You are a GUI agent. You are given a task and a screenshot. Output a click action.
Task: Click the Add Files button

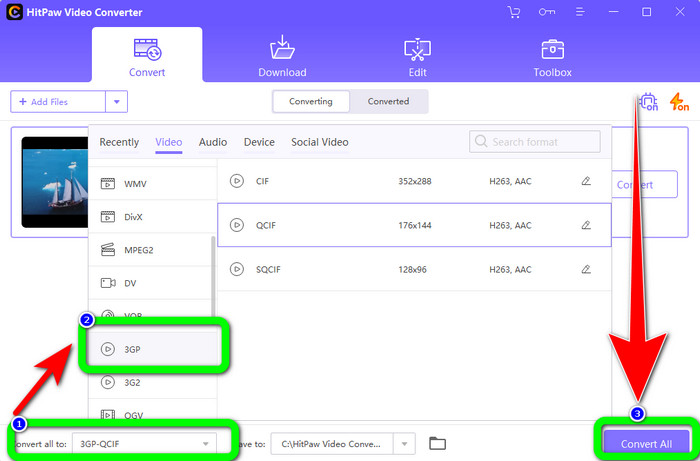pyautogui.click(x=58, y=102)
